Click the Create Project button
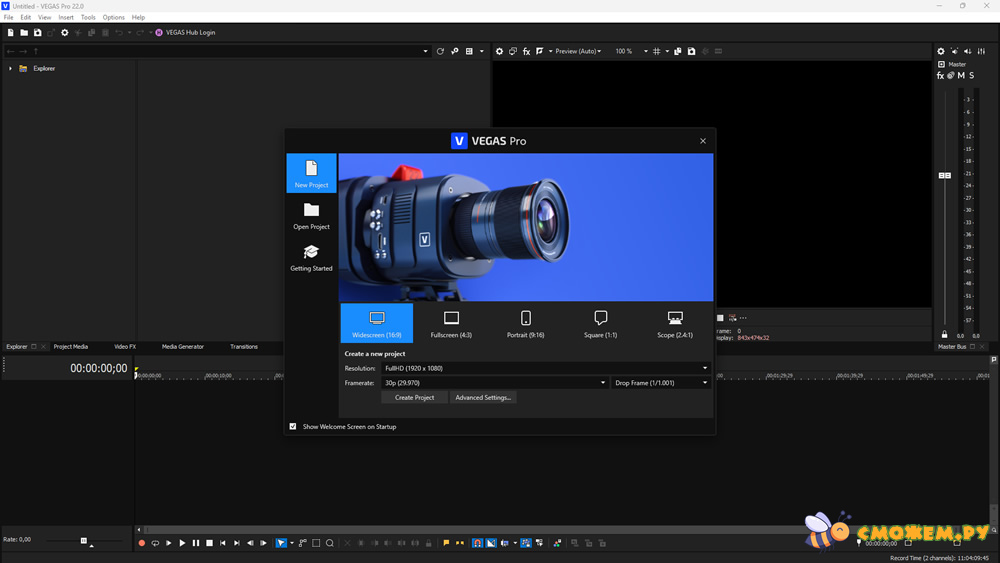Image resolution: width=1000 pixels, height=563 pixels. pyautogui.click(x=414, y=397)
